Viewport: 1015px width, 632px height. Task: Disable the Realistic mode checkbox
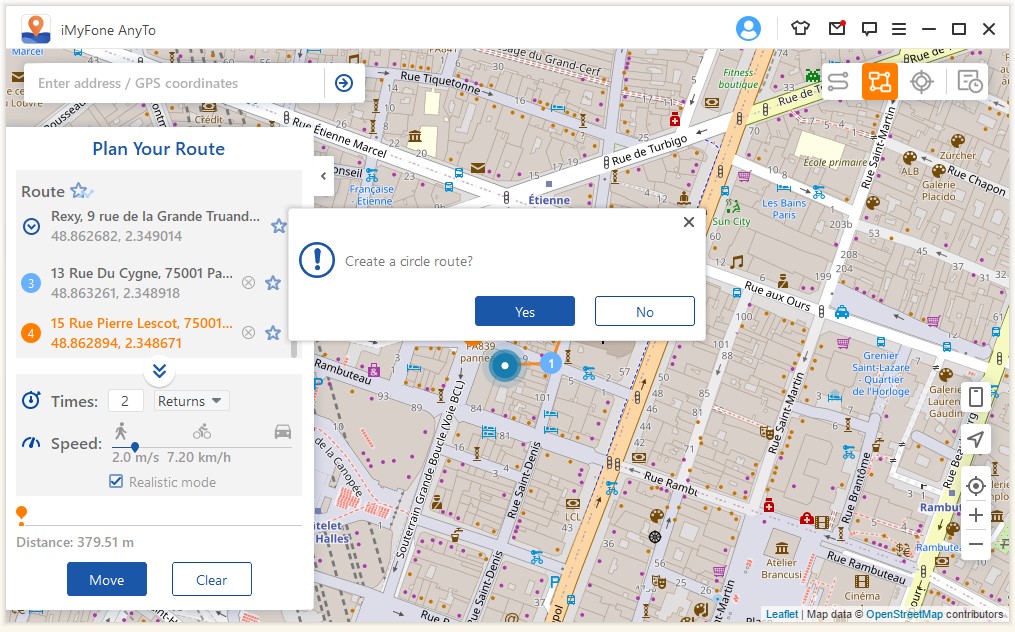[117, 482]
